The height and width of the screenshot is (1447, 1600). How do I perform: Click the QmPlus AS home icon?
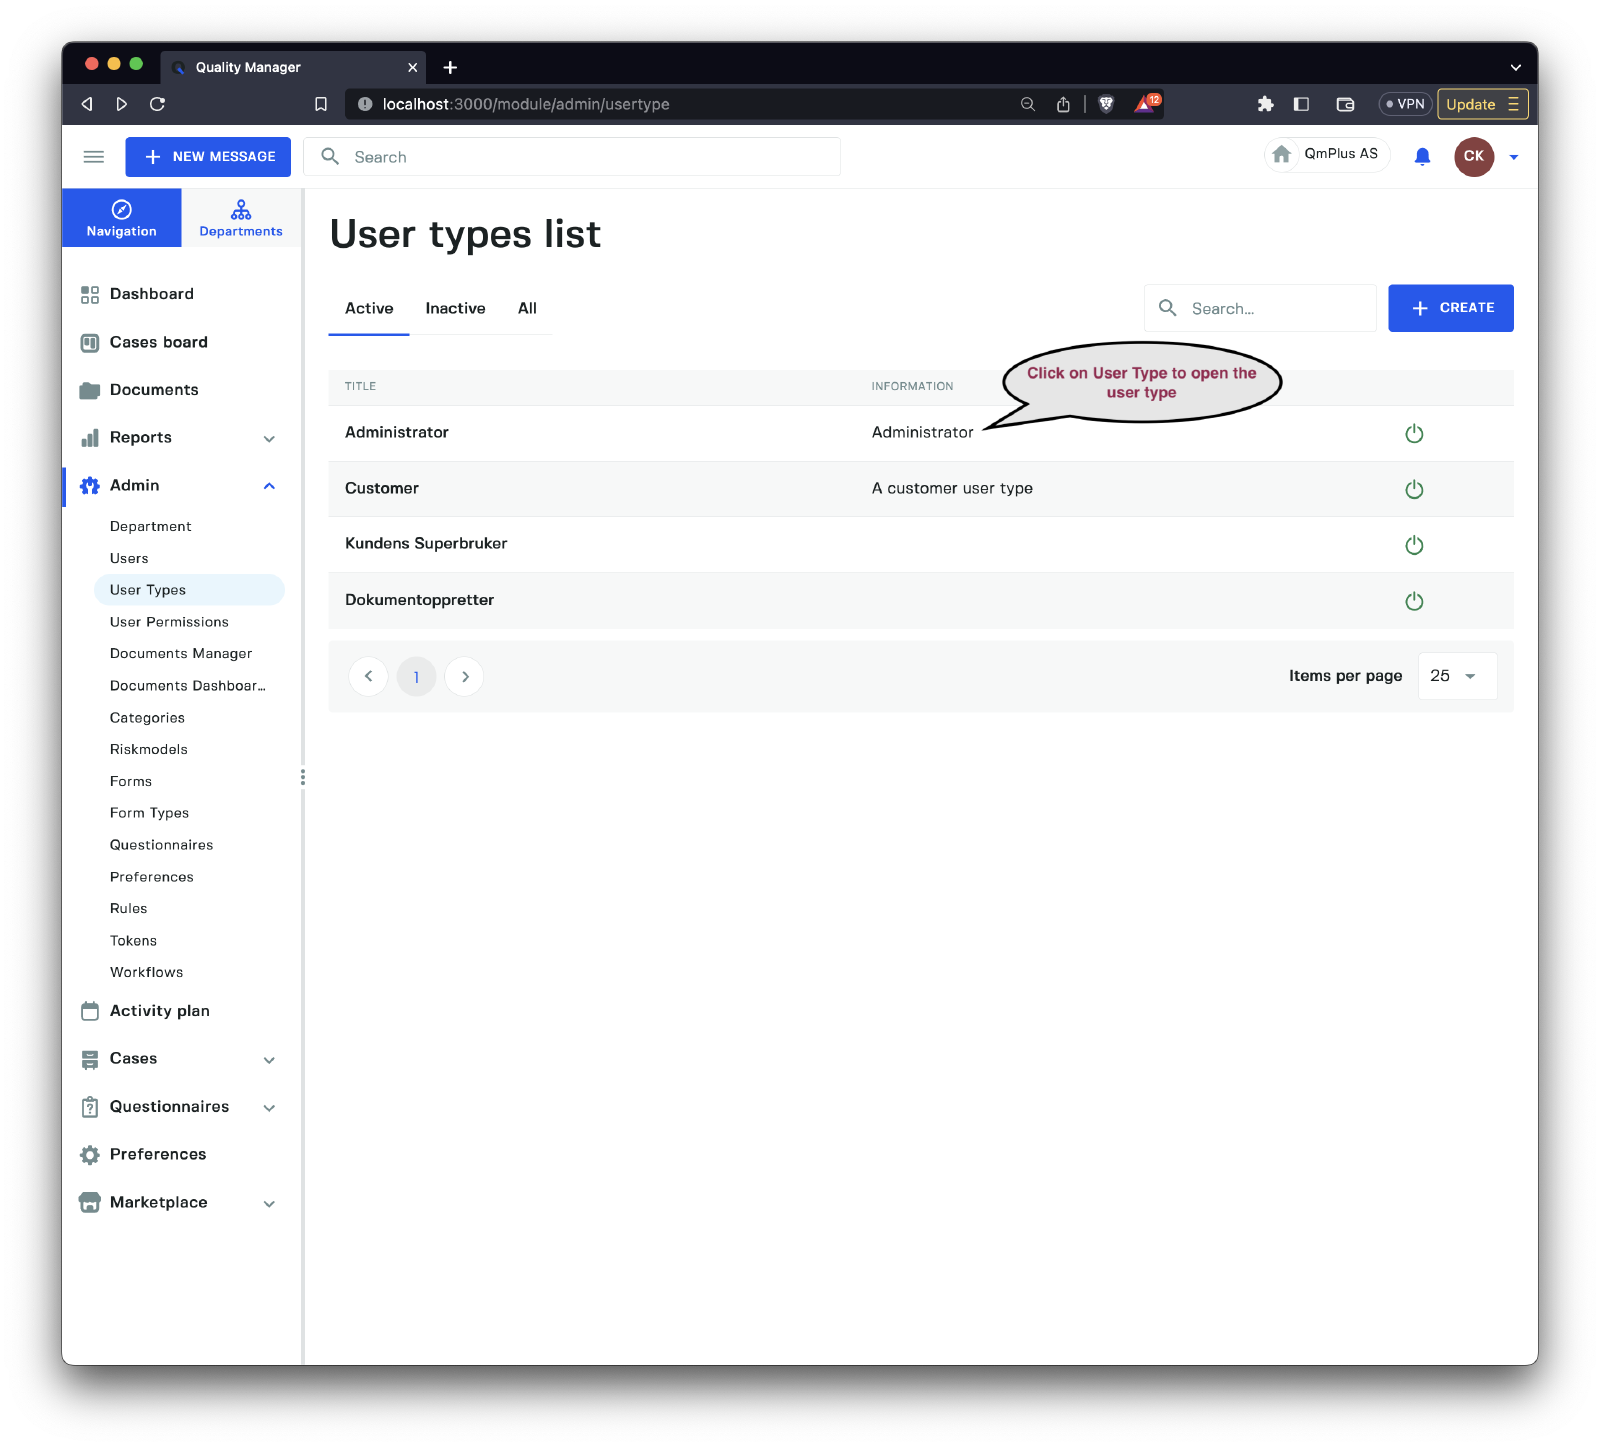[x=1282, y=154]
